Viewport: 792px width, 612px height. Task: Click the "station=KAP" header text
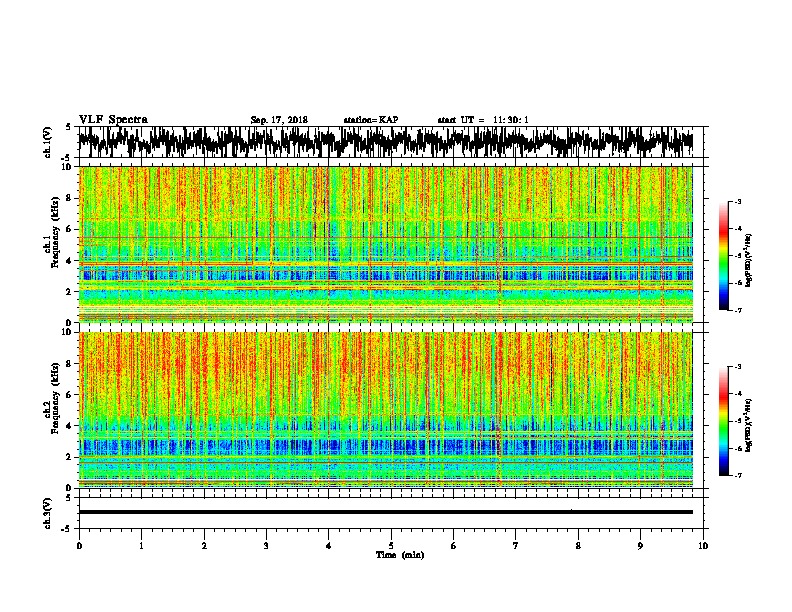[x=371, y=120]
